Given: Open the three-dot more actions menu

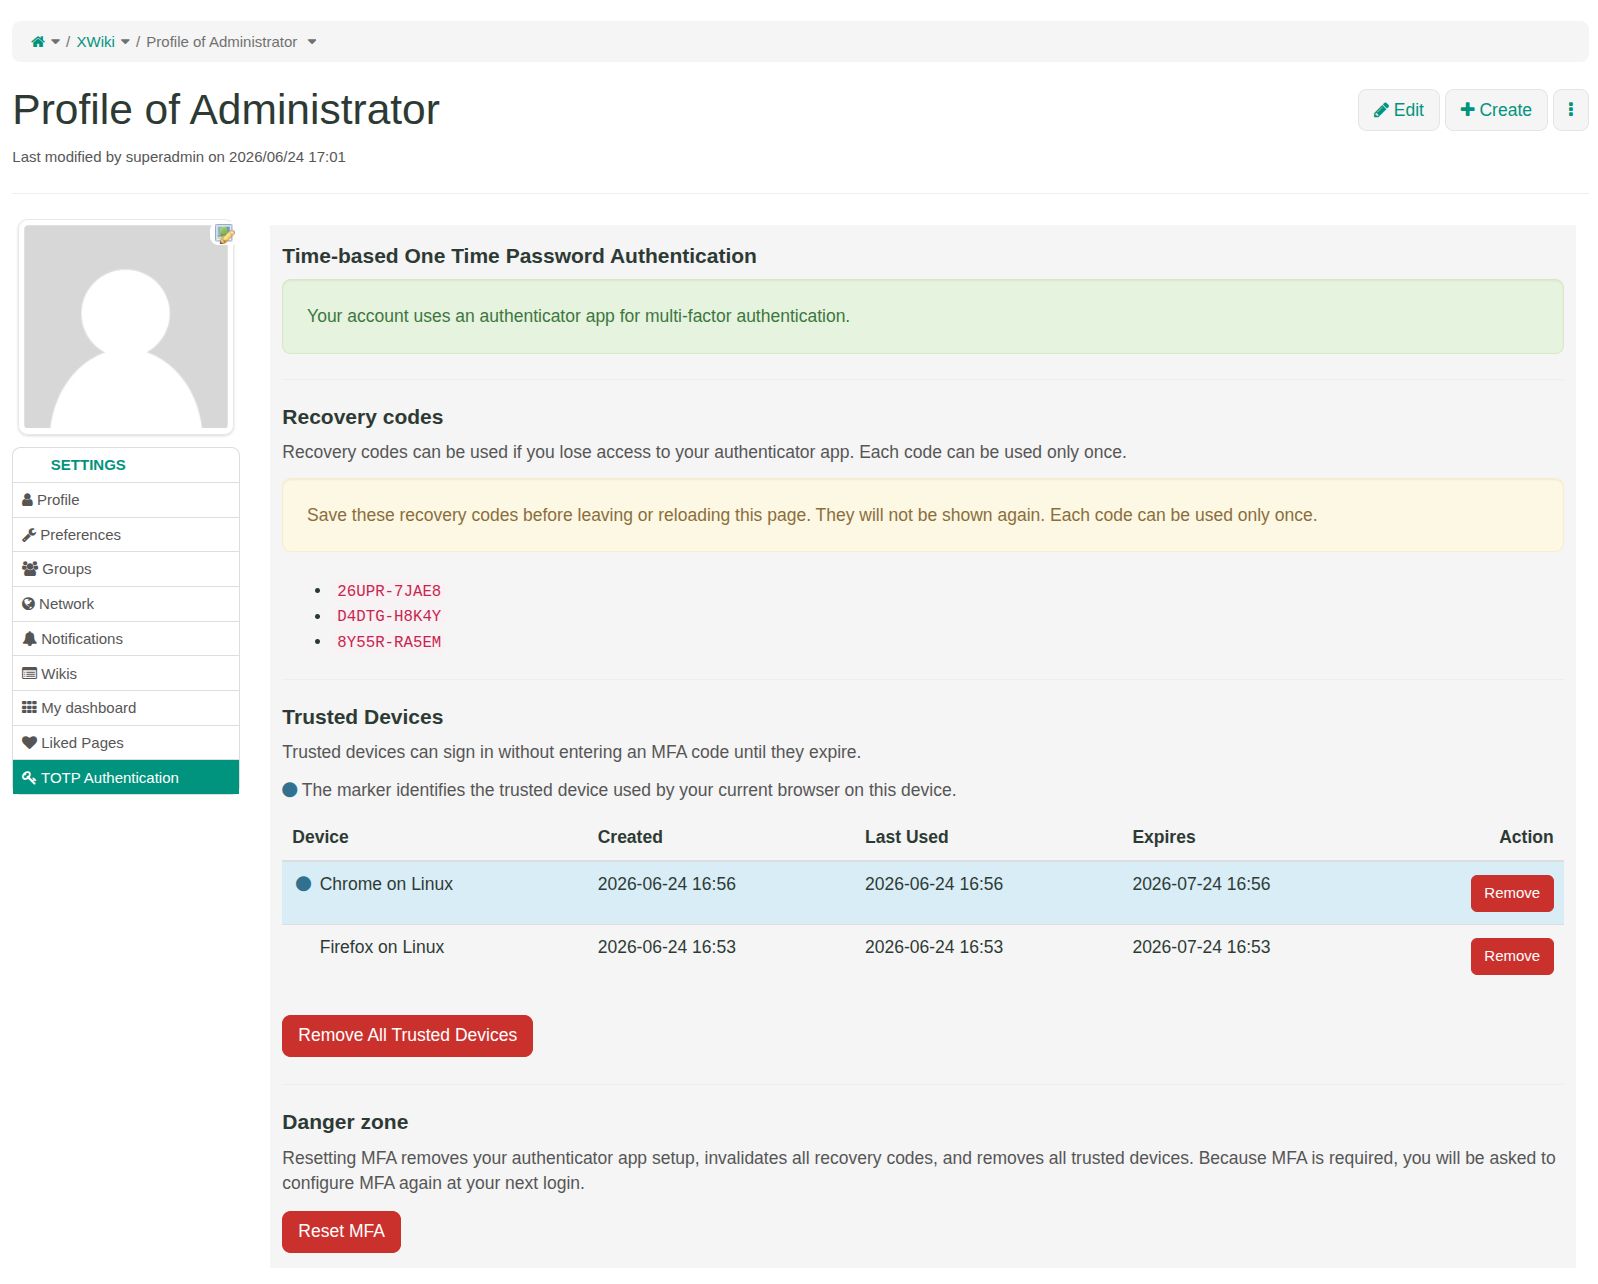Looking at the screenshot, I should [1570, 110].
